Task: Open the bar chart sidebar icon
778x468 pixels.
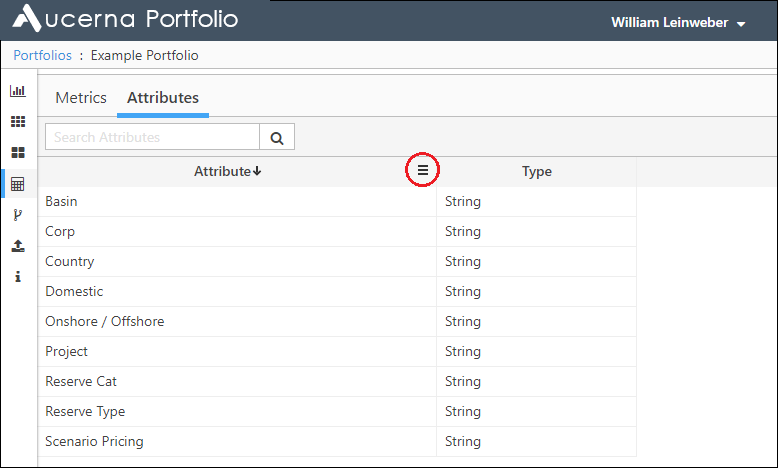Action: point(18,91)
